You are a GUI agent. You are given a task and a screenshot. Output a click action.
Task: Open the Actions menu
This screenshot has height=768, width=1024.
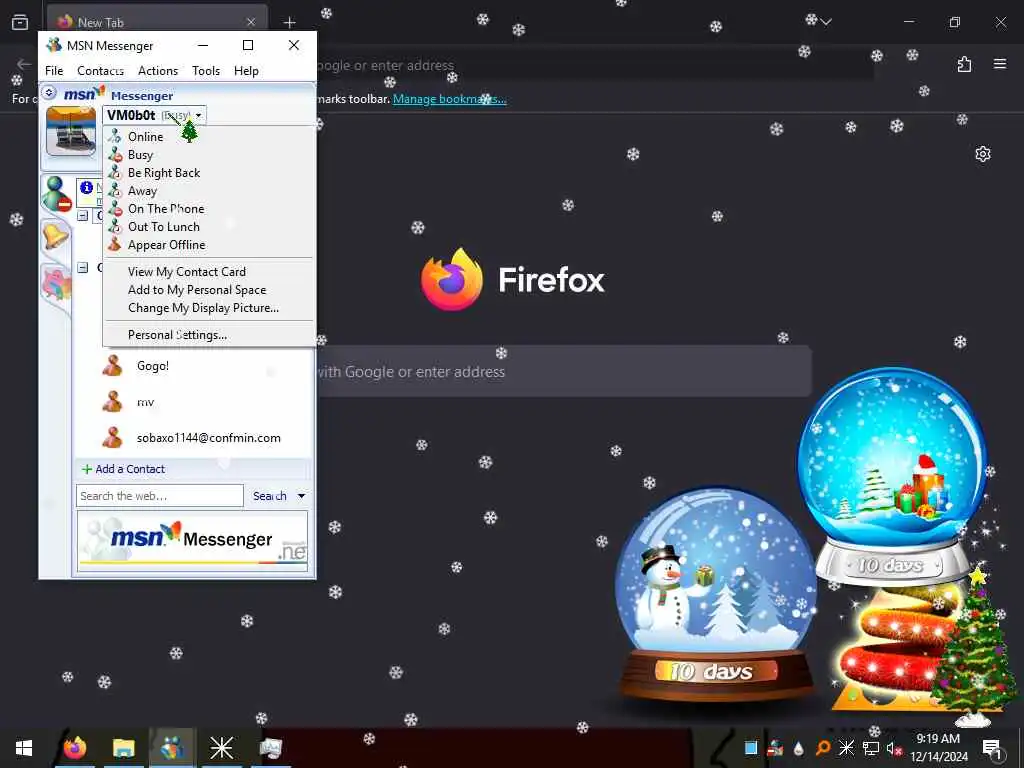tap(158, 71)
